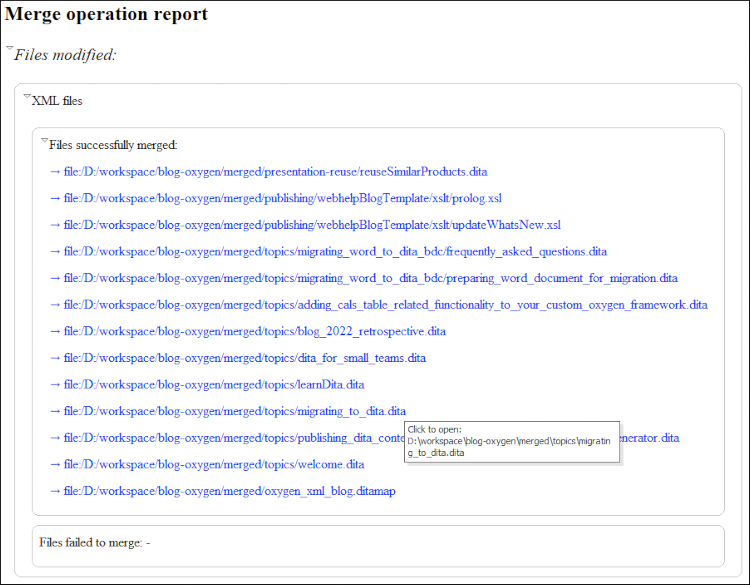The image size is (750, 585).
Task: Collapse the Files modified section
Action: point(9,50)
